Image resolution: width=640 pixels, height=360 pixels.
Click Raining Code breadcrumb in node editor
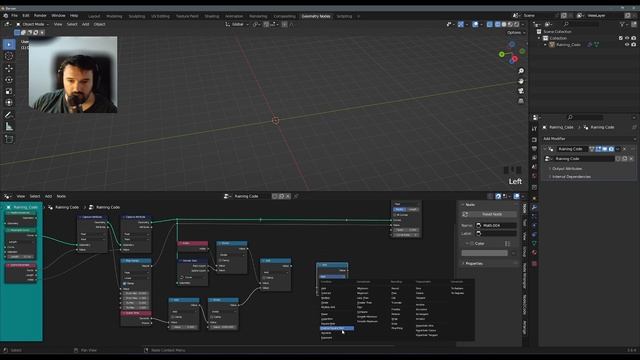pyautogui.click(x=108, y=207)
